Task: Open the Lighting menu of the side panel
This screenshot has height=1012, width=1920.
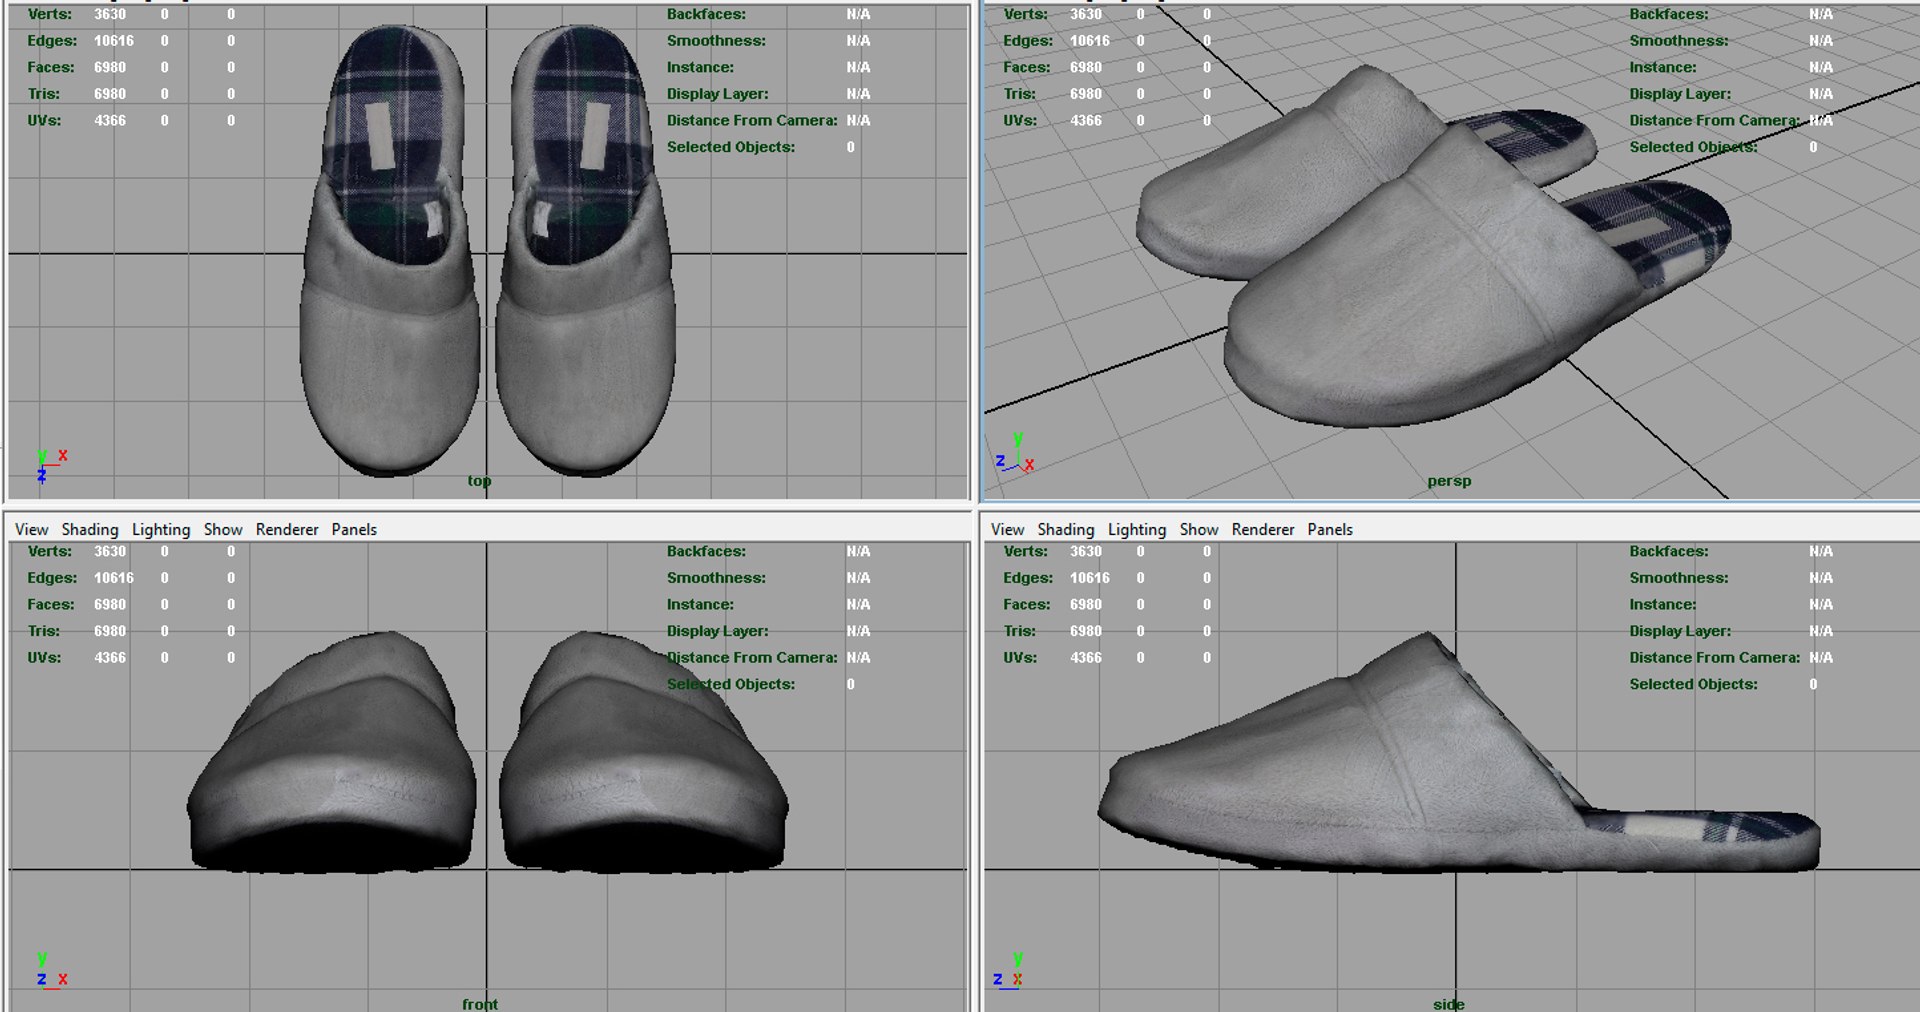Action: click(x=1137, y=529)
